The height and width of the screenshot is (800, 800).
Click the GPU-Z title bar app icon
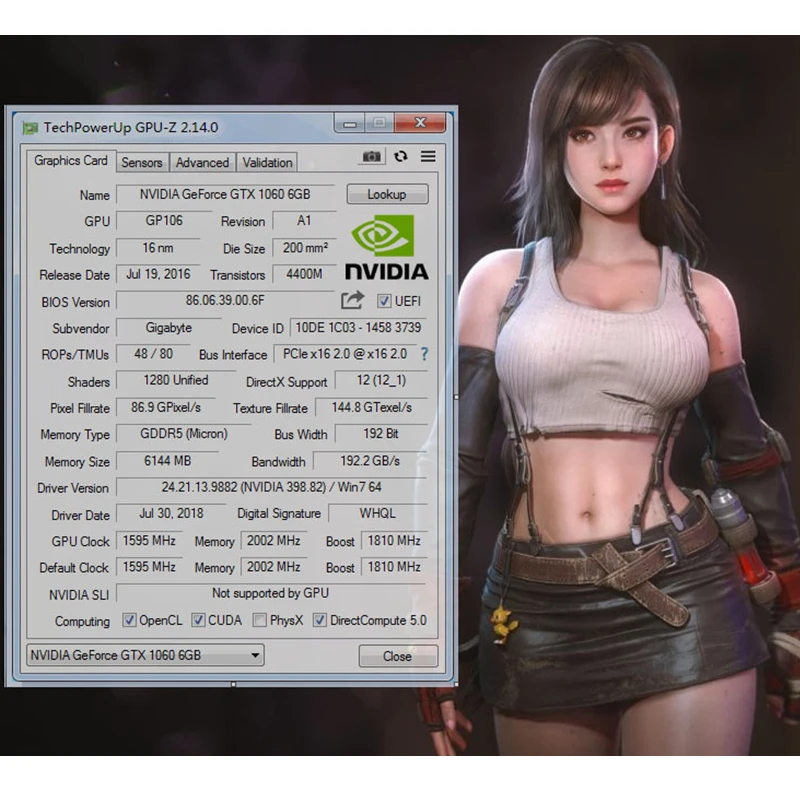(30, 128)
